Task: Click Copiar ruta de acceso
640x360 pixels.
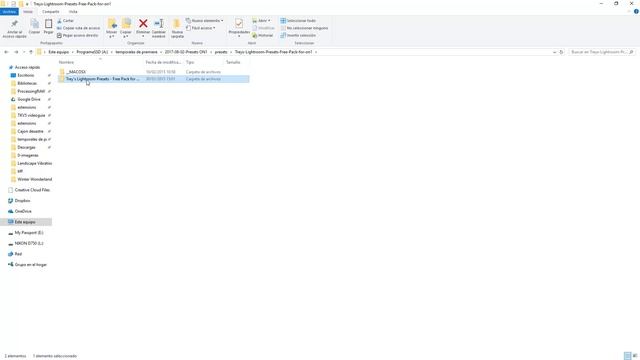Action: pos(78,28)
